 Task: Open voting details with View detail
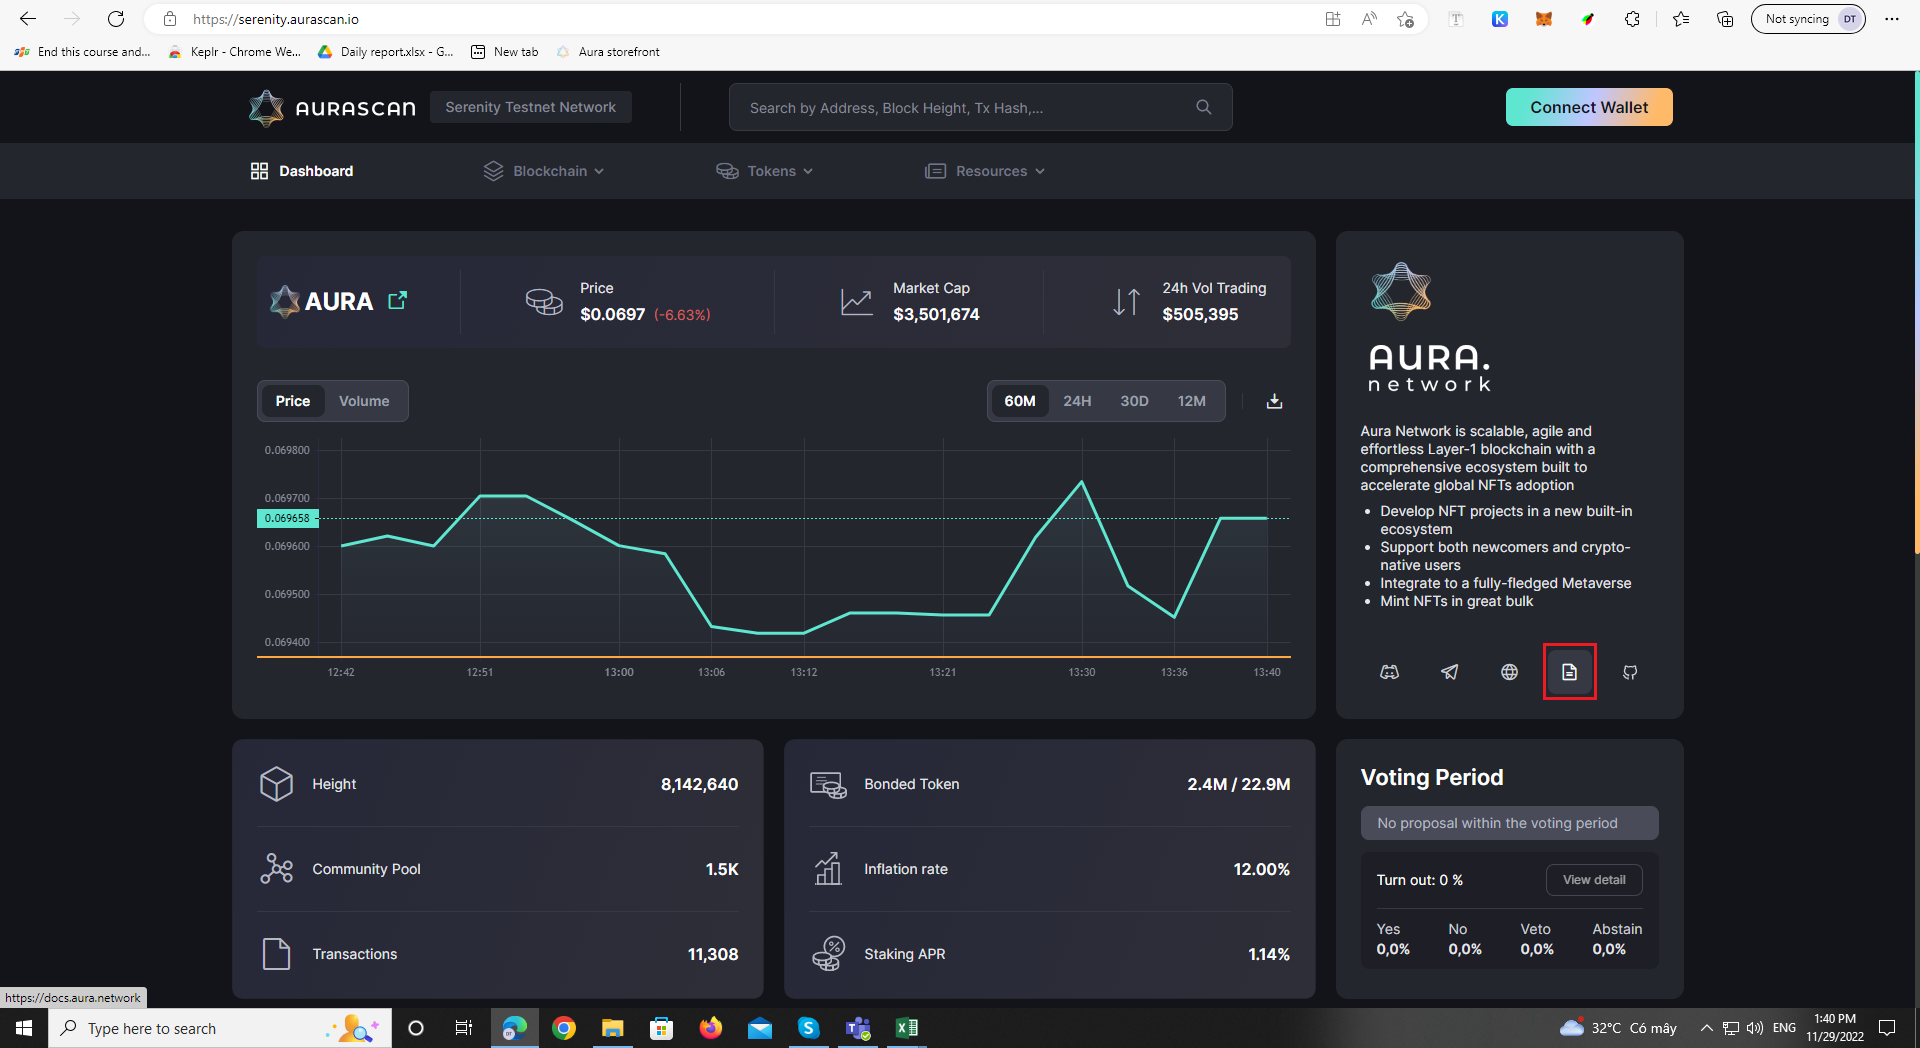(1593, 880)
